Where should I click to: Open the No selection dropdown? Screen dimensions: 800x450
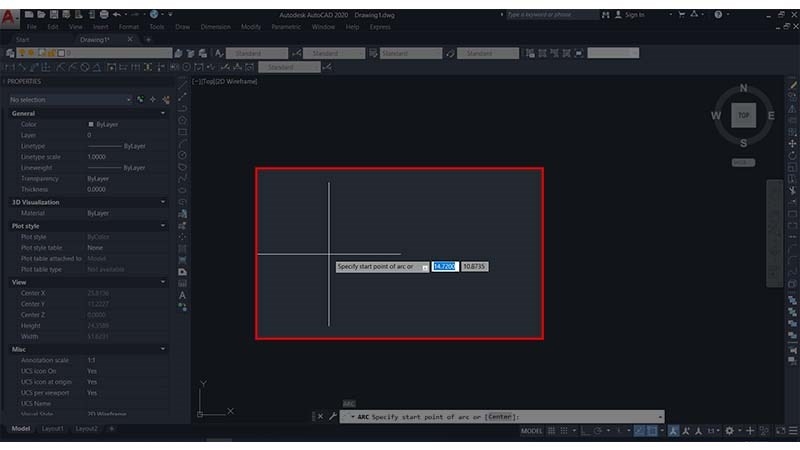70,99
